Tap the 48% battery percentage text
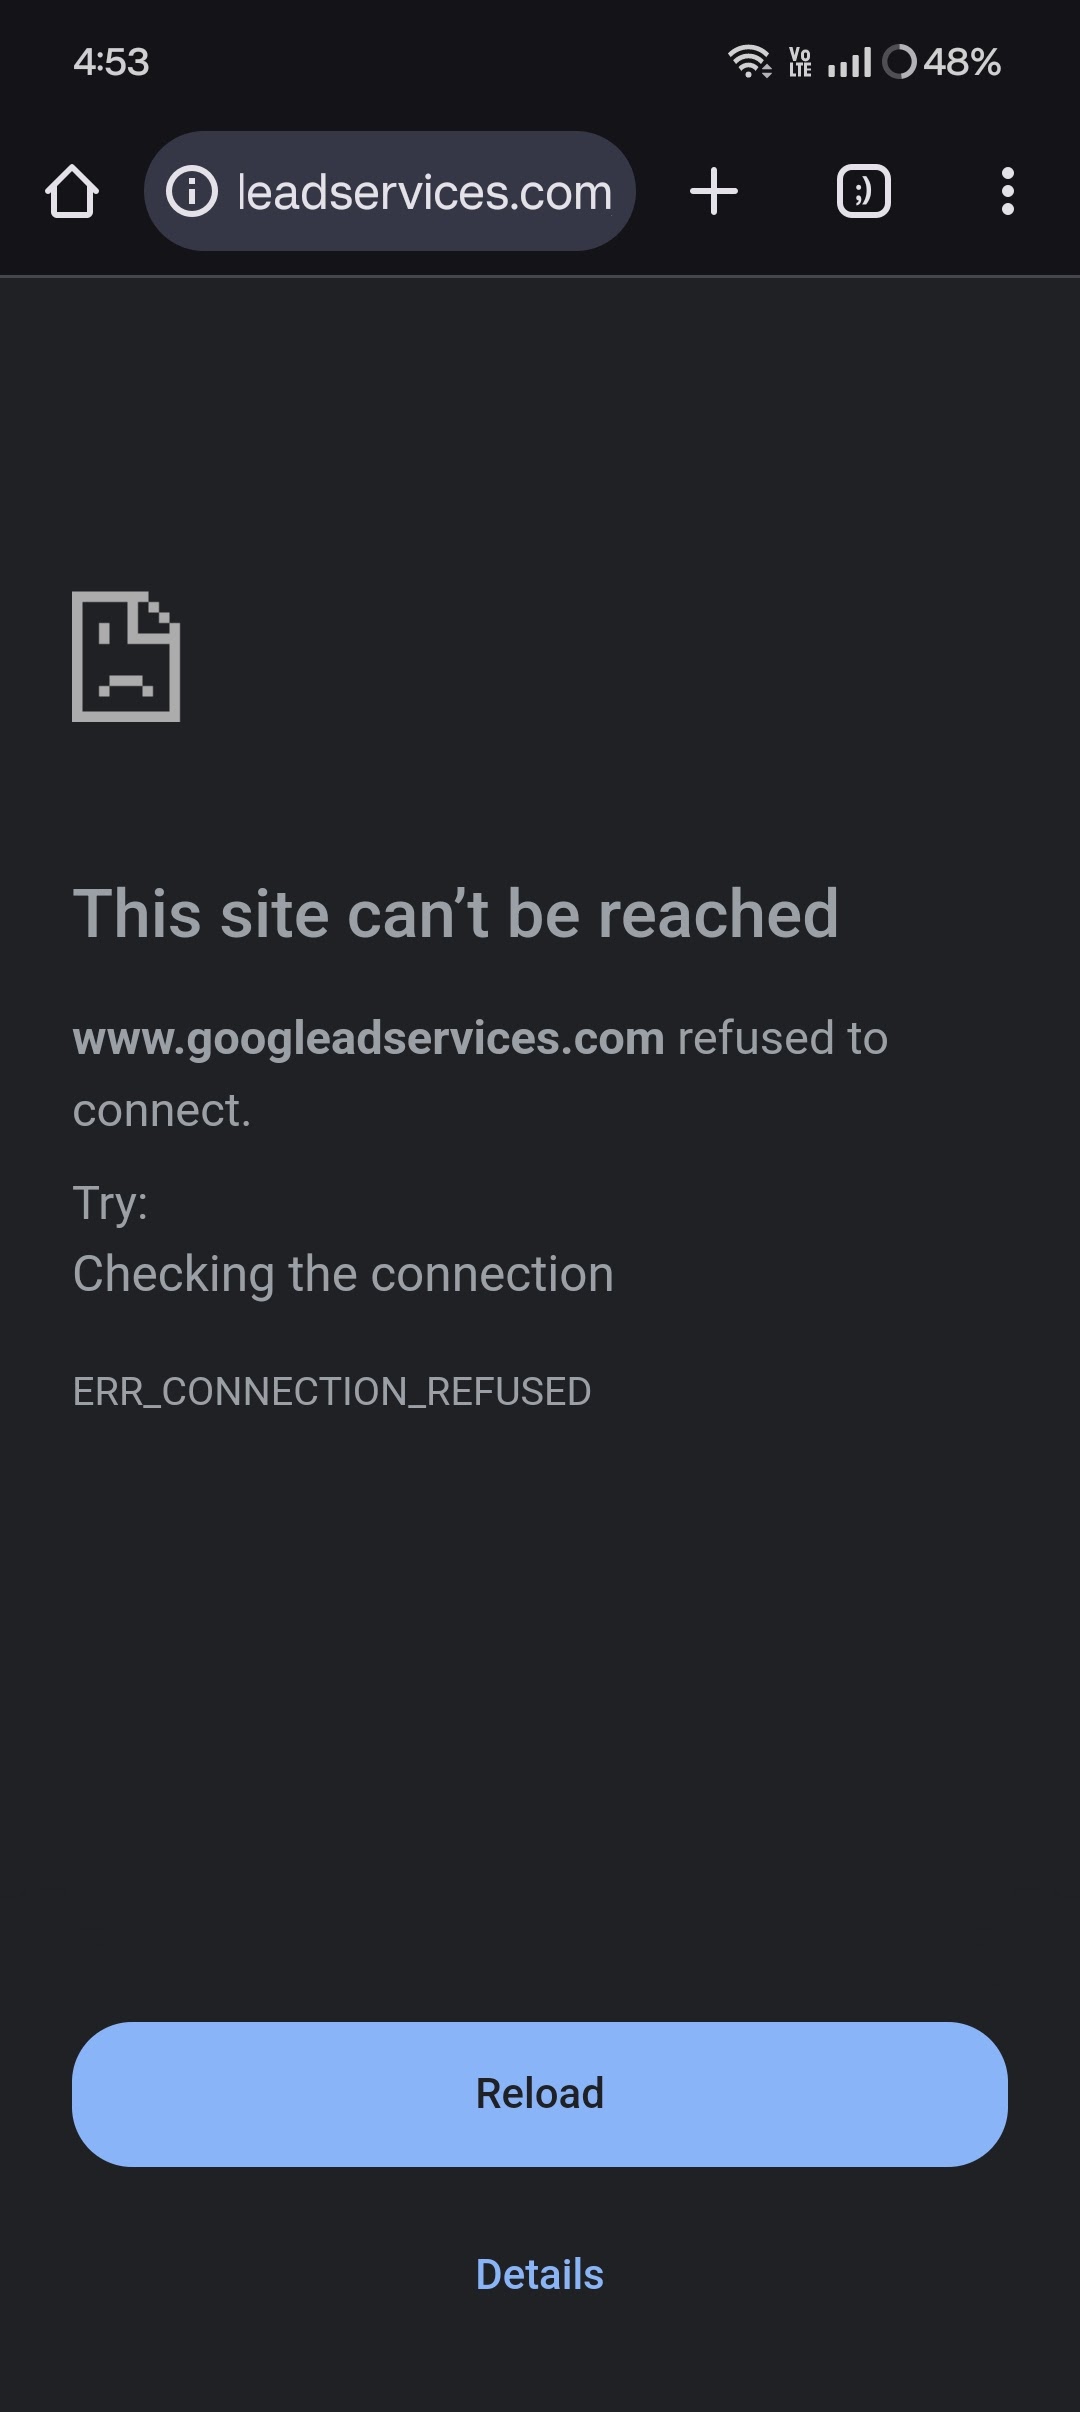 pos(962,62)
